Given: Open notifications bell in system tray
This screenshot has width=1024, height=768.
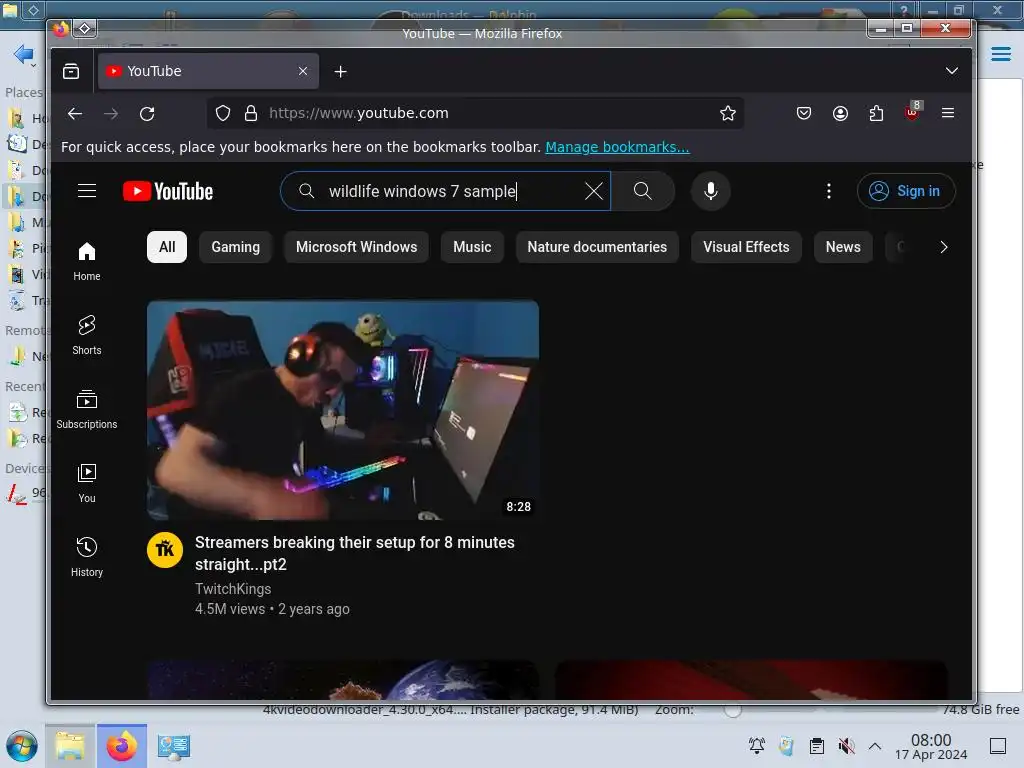Looking at the screenshot, I should (x=757, y=746).
